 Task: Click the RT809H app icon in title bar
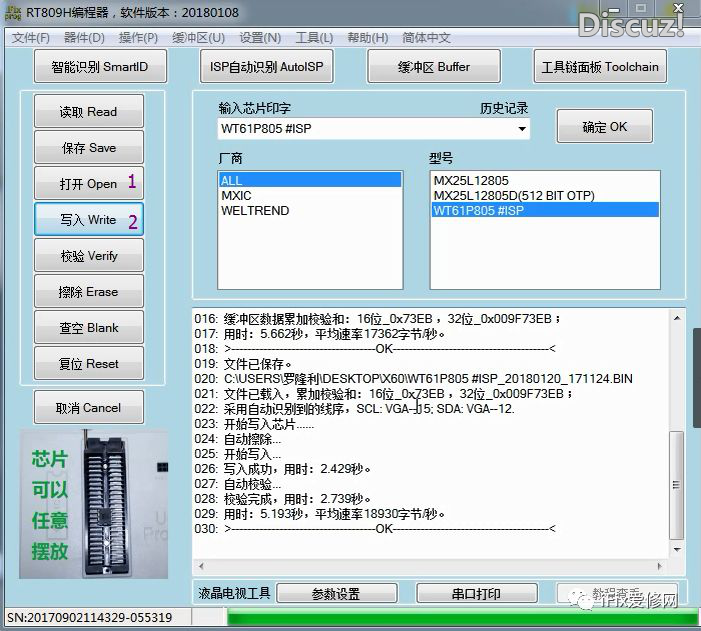[x=12, y=13]
